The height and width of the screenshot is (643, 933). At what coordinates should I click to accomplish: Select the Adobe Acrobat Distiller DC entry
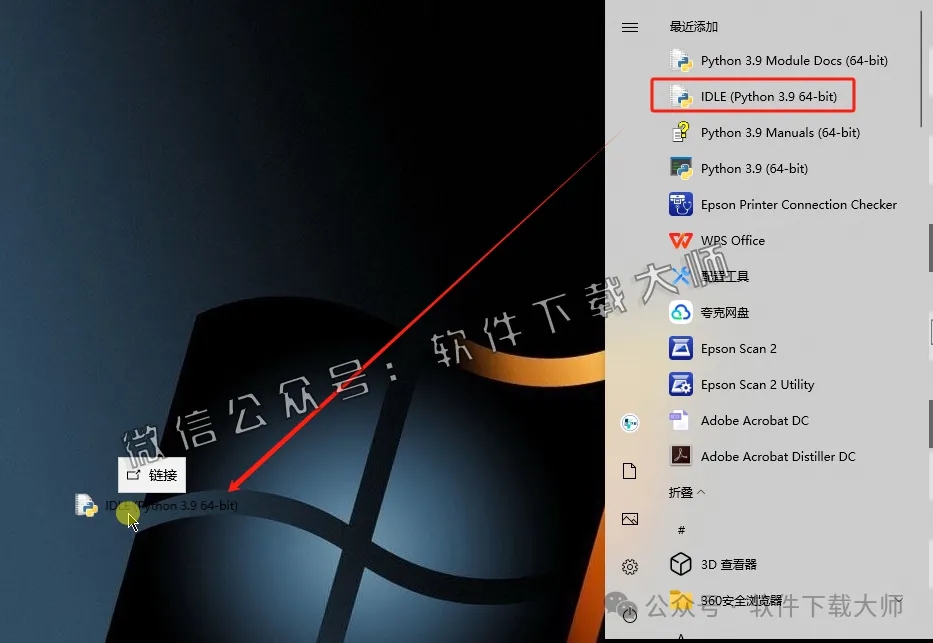tap(777, 456)
